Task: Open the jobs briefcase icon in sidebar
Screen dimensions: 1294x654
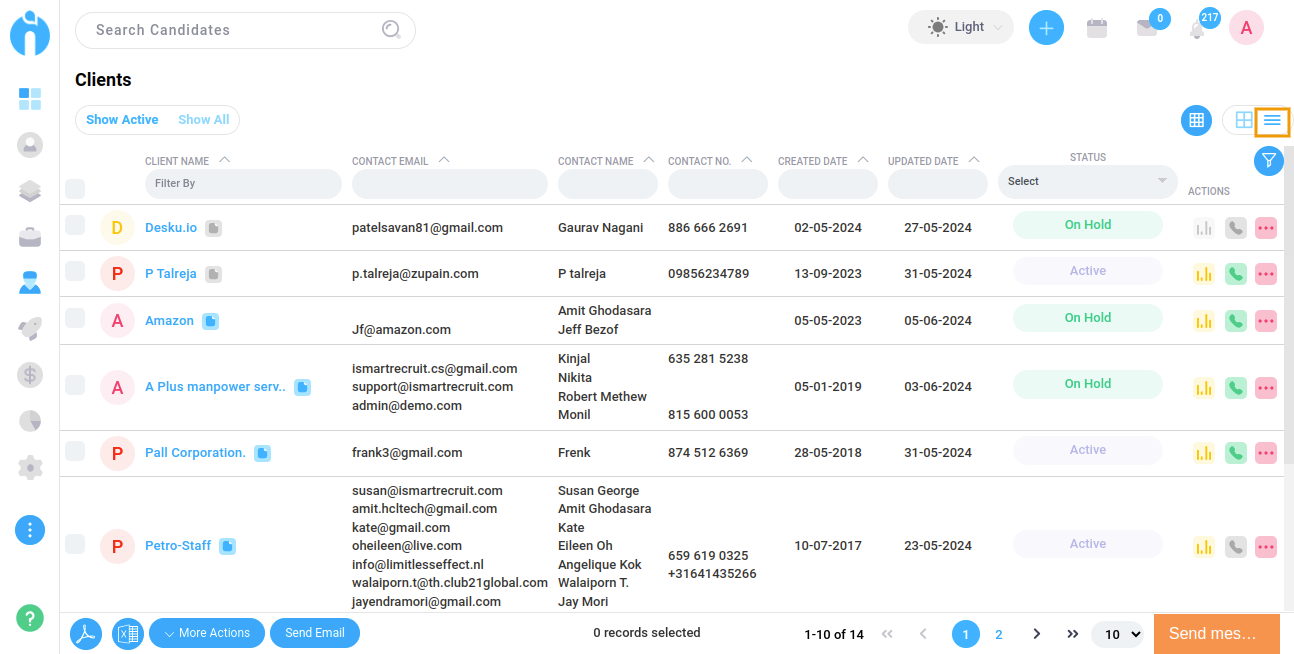Action: (30, 237)
